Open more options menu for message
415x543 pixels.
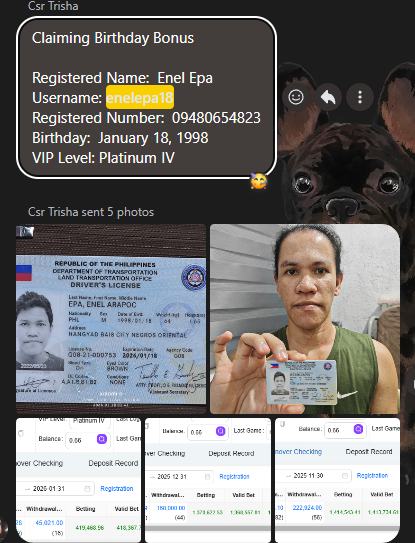pos(360,97)
